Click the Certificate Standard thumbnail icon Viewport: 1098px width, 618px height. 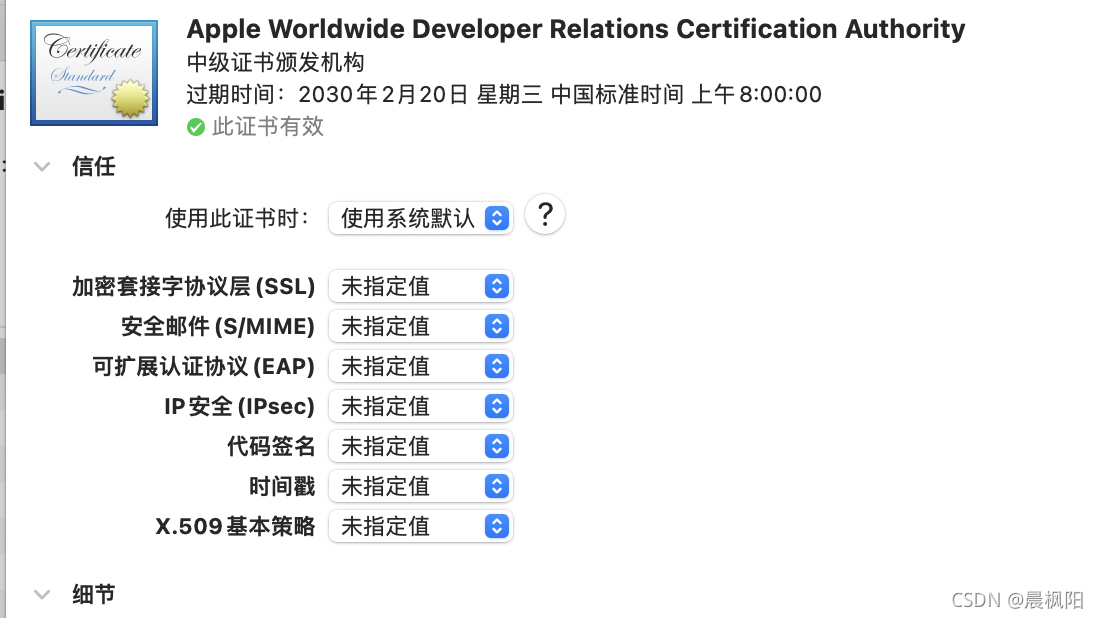coord(93,71)
